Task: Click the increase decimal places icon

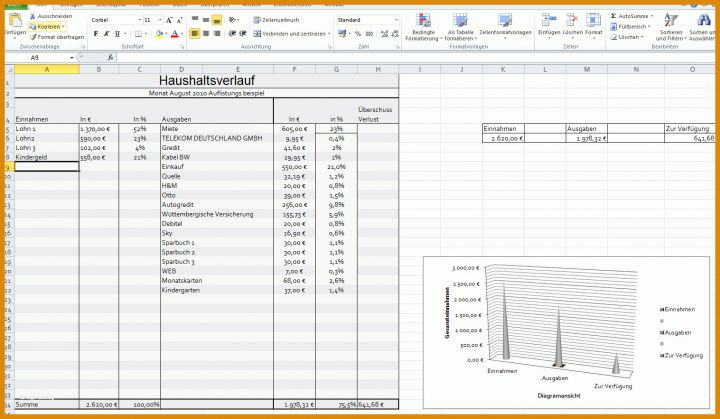Action: click(x=384, y=34)
